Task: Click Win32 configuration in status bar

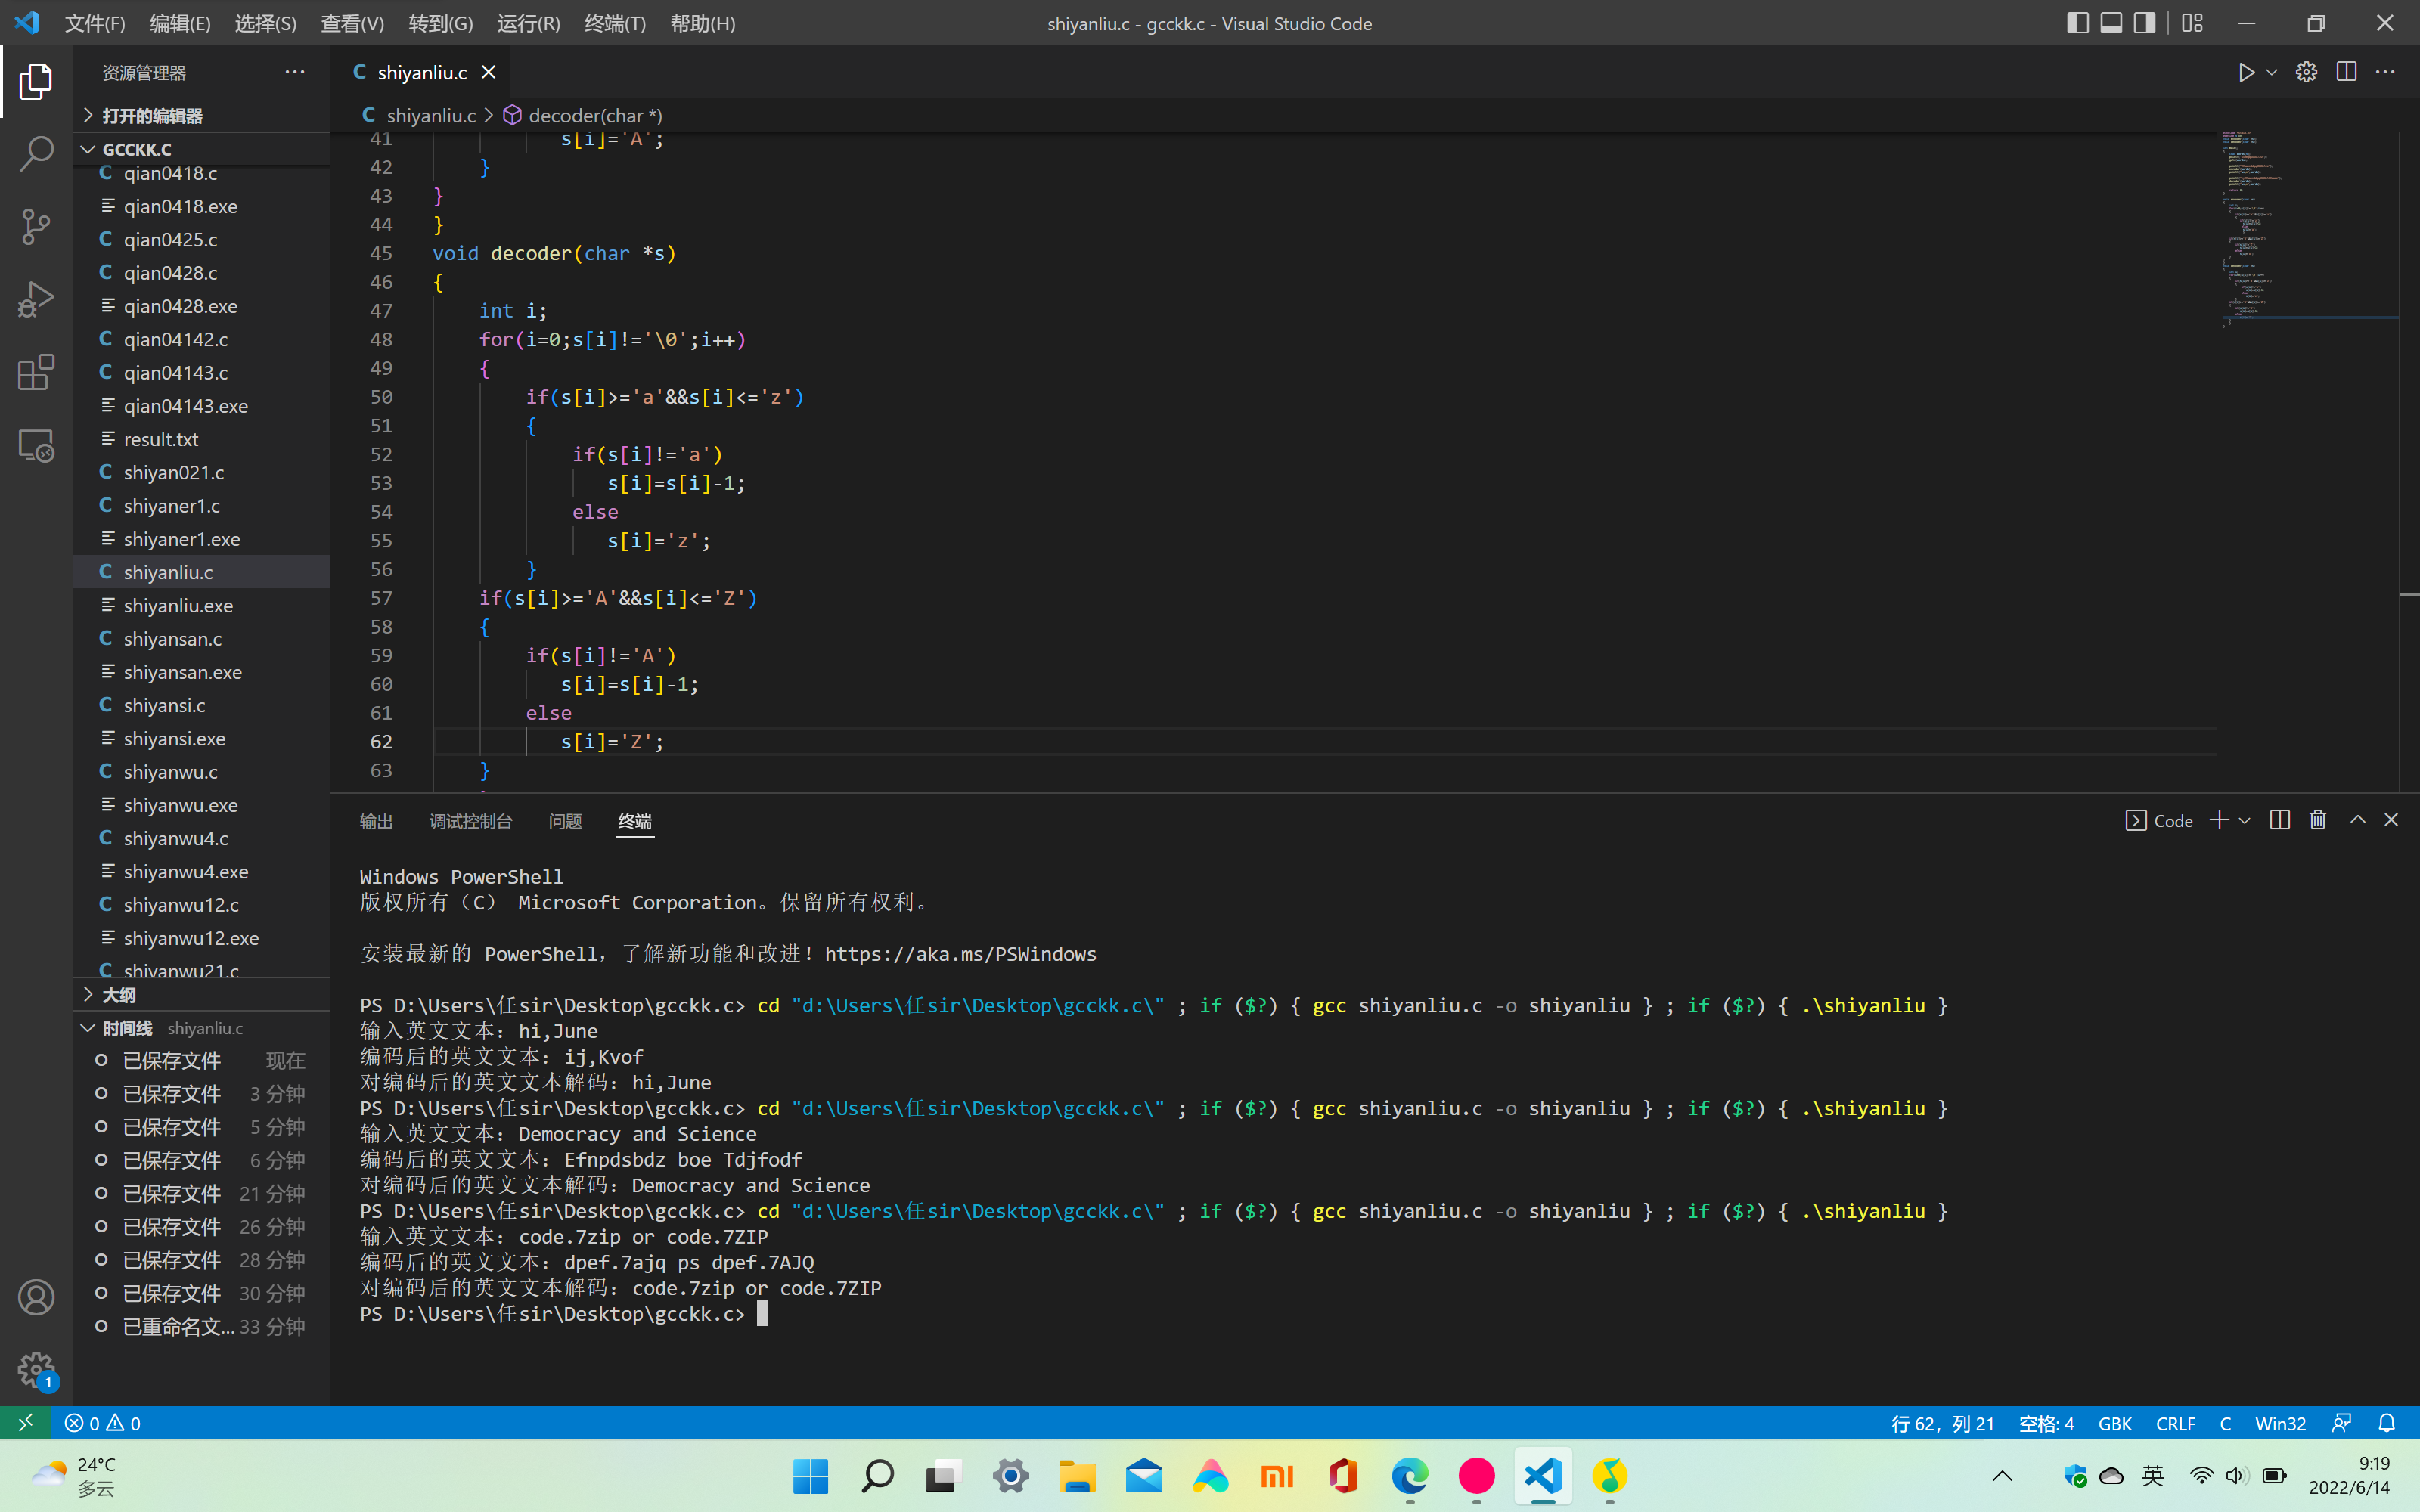Action: point(2280,1423)
